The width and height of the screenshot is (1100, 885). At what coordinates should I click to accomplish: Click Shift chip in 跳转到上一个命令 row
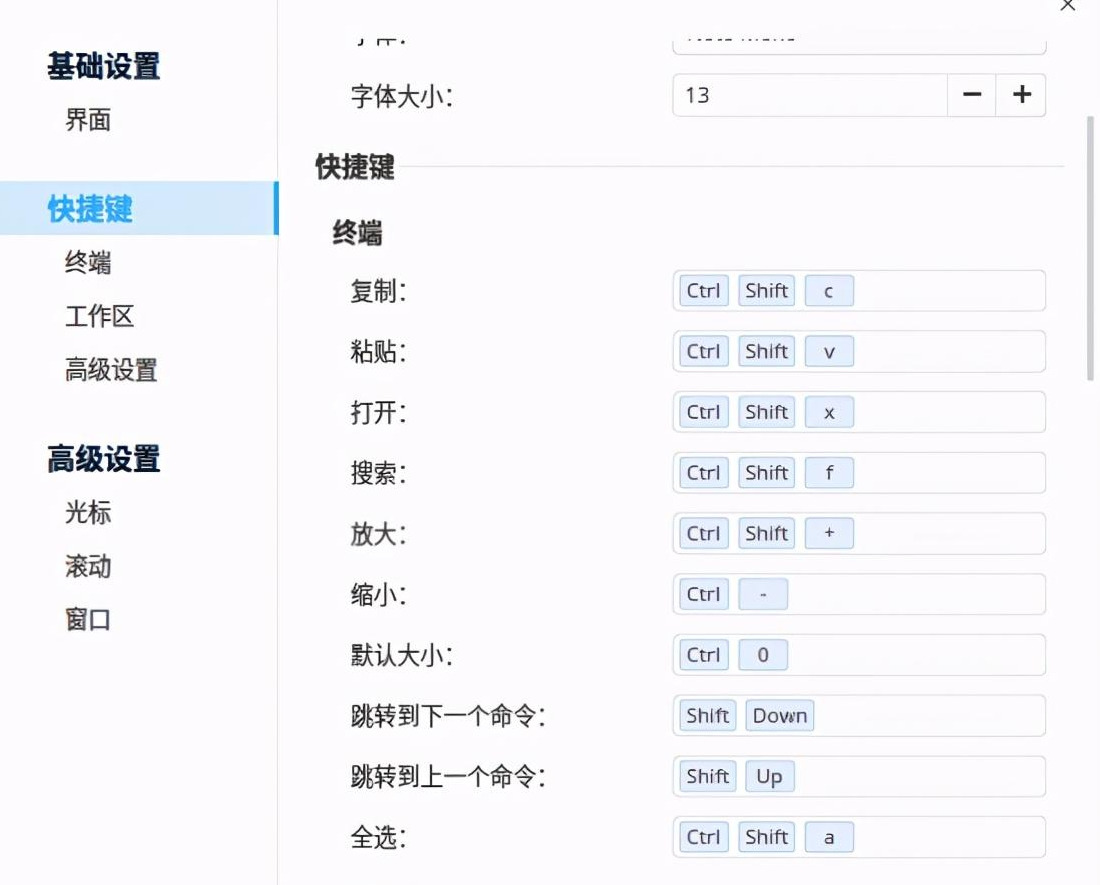(x=708, y=776)
